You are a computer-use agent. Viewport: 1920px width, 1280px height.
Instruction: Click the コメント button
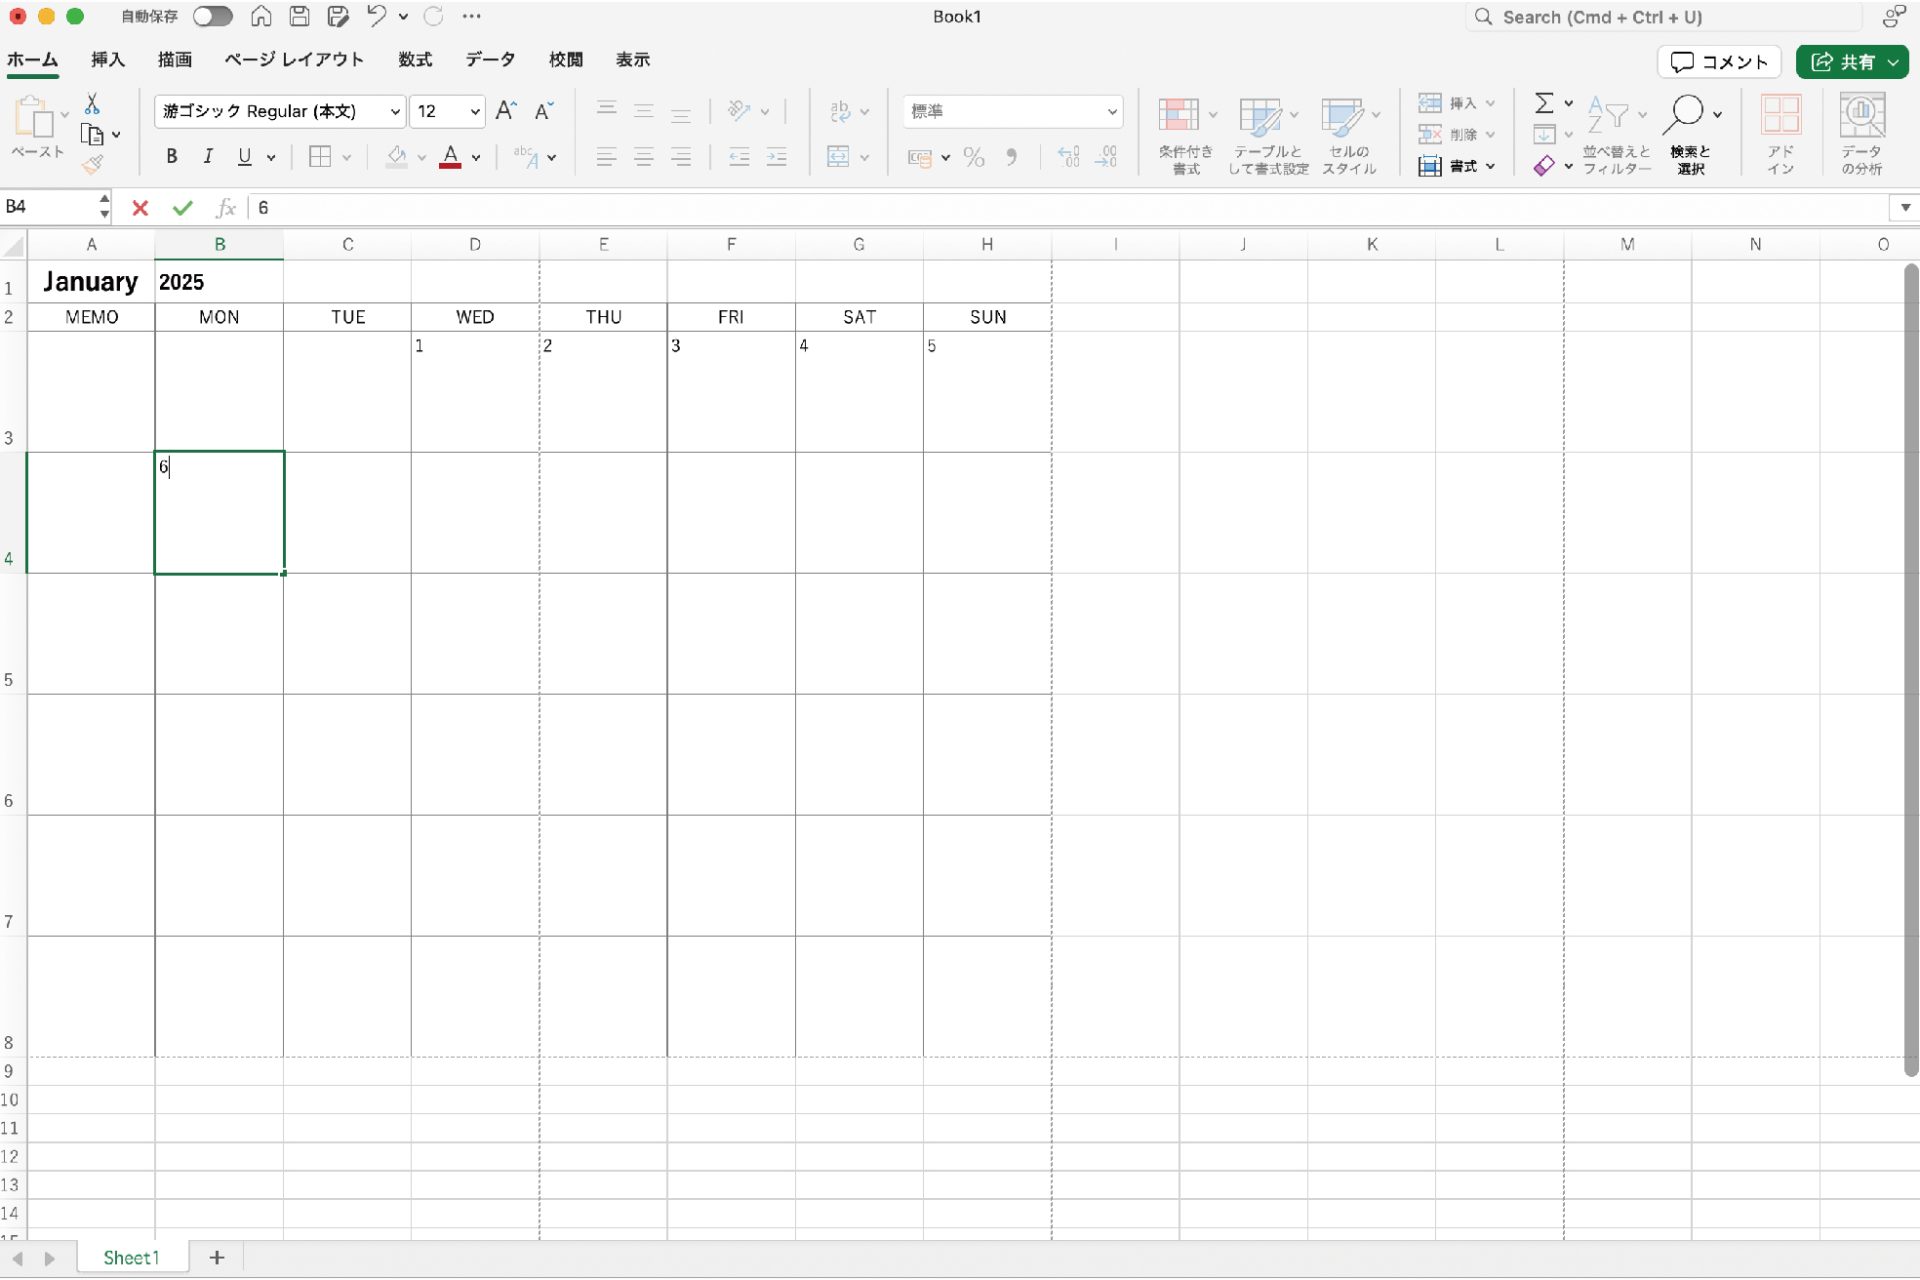1719,62
